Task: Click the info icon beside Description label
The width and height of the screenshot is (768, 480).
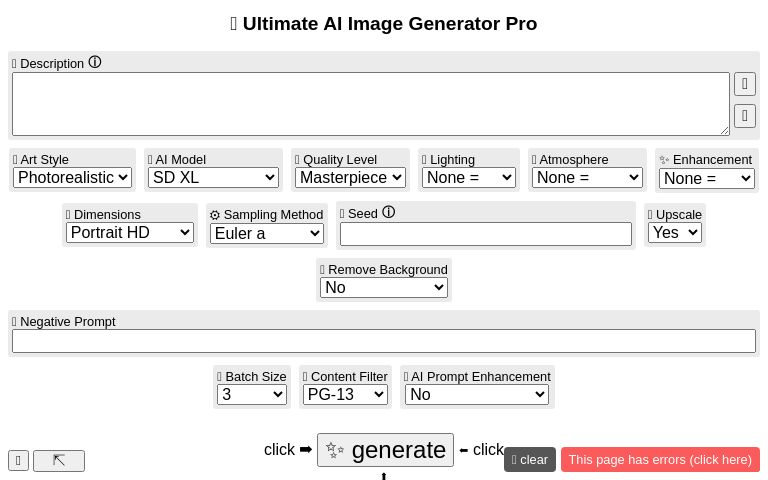Action: click(95, 62)
